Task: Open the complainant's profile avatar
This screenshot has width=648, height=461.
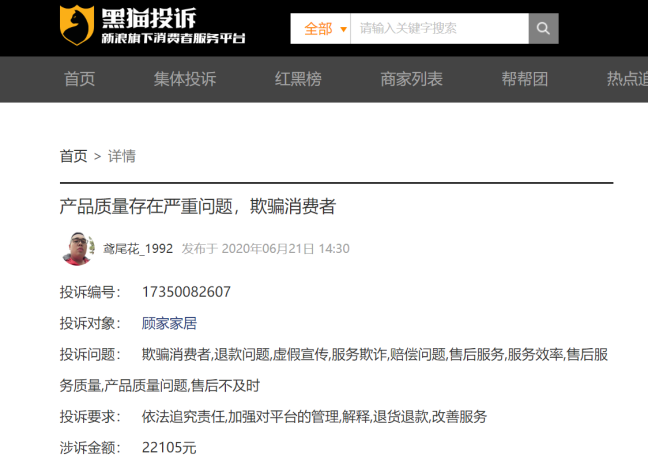Action: (x=78, y=248)
